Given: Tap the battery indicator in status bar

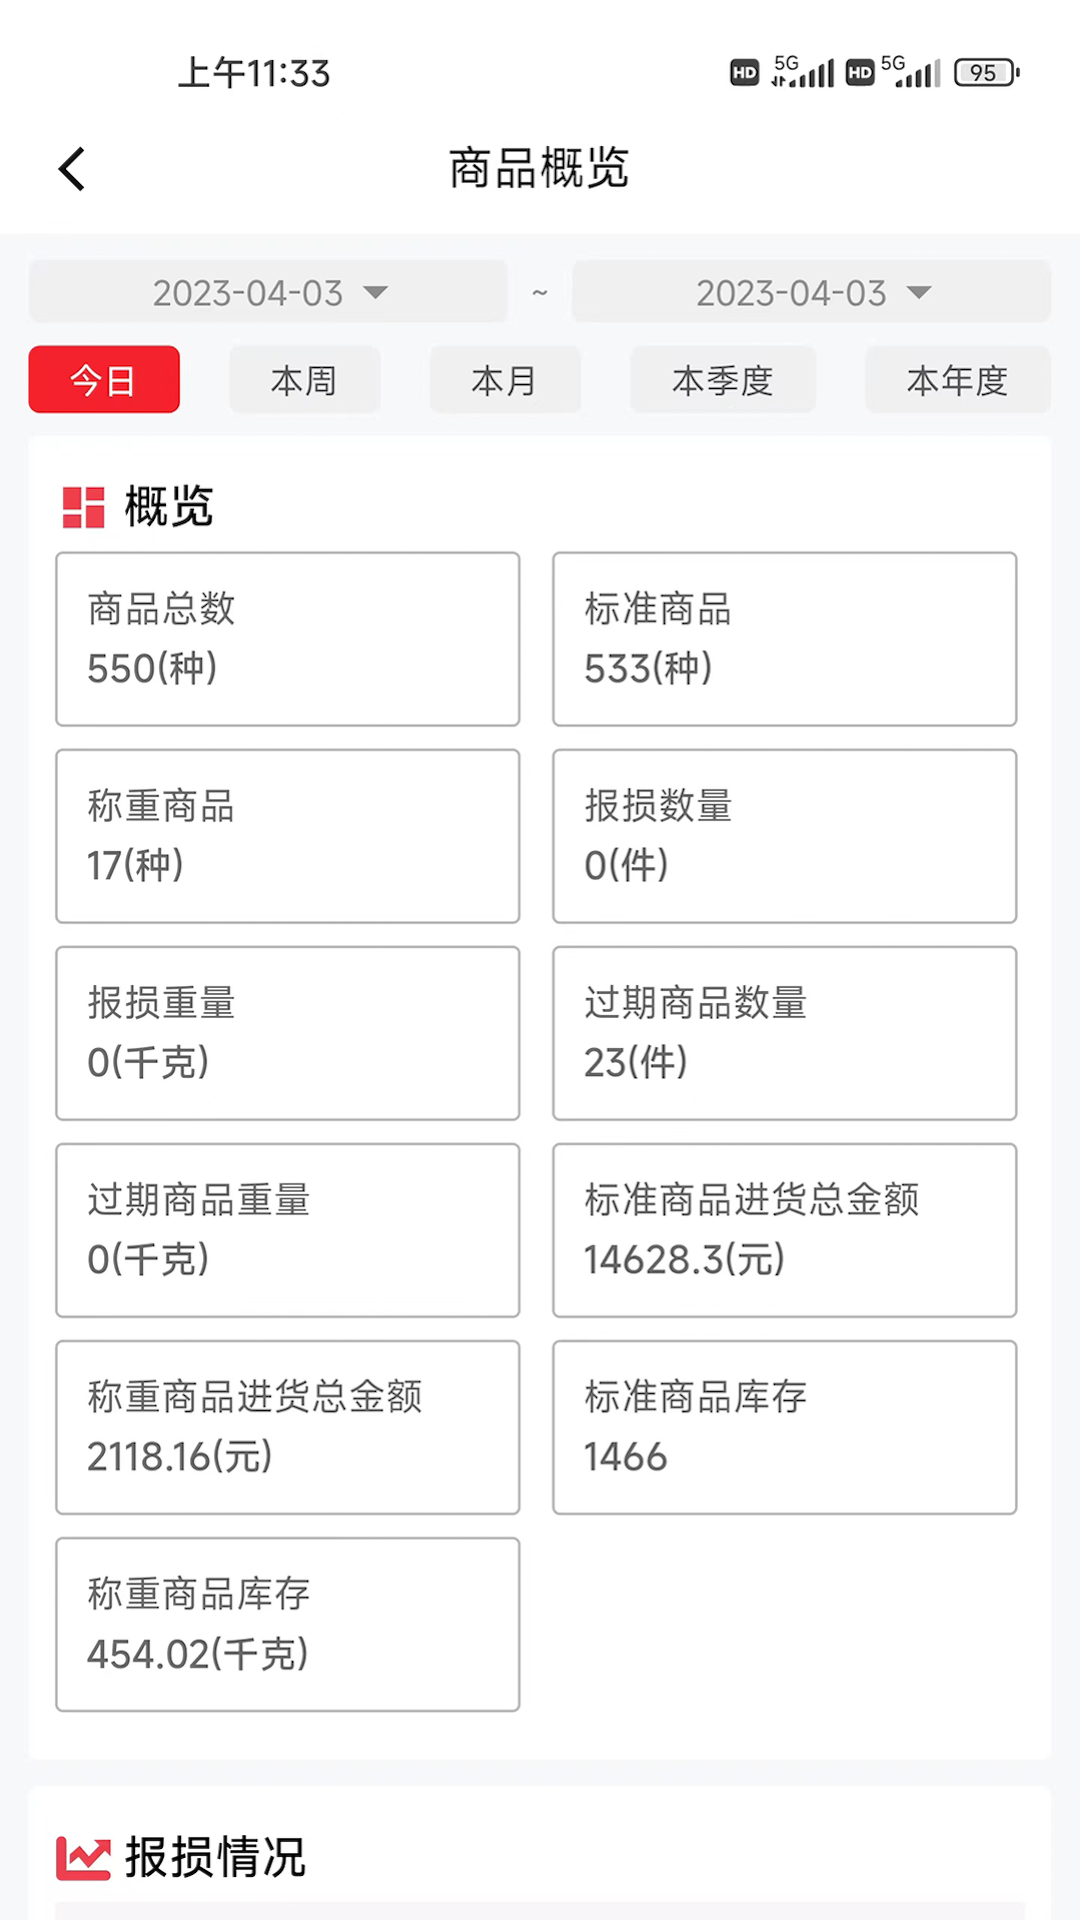Looking at the screenshot, I should coord(986,73).
